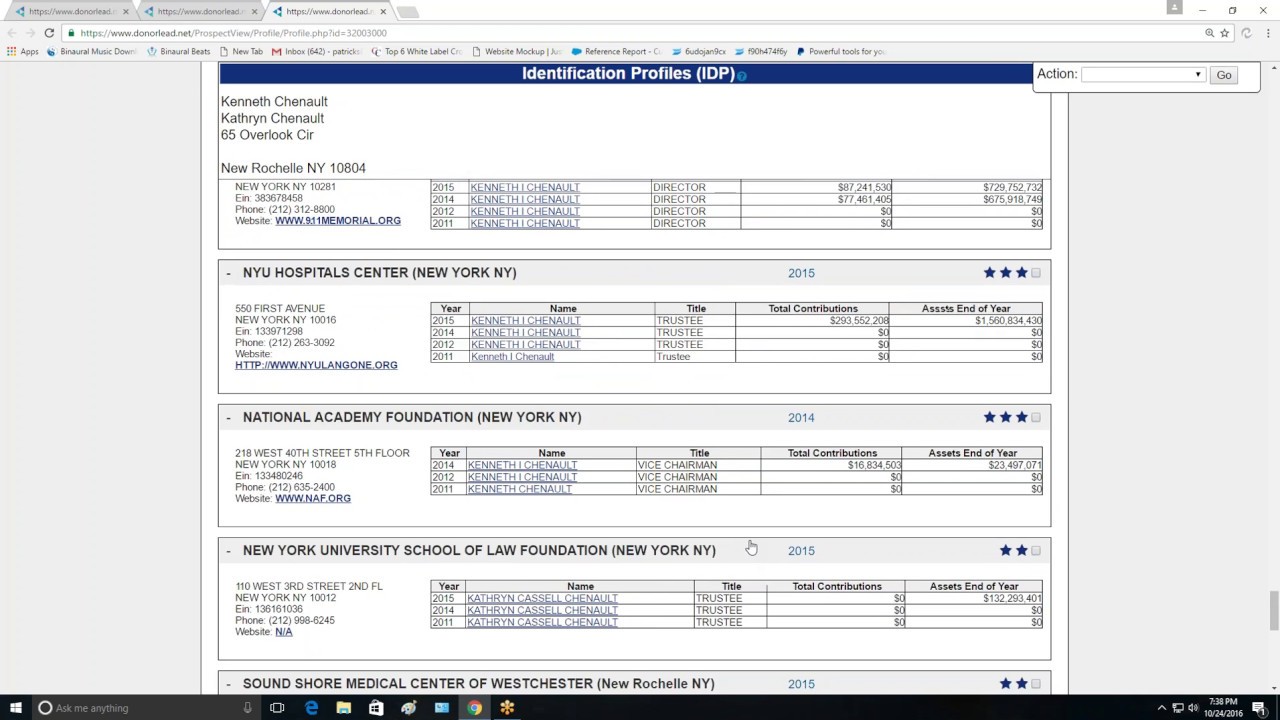Screen dimensions: 1280x720
Task: Open File Explorer from the taskbar
Action: coord(343,708)
